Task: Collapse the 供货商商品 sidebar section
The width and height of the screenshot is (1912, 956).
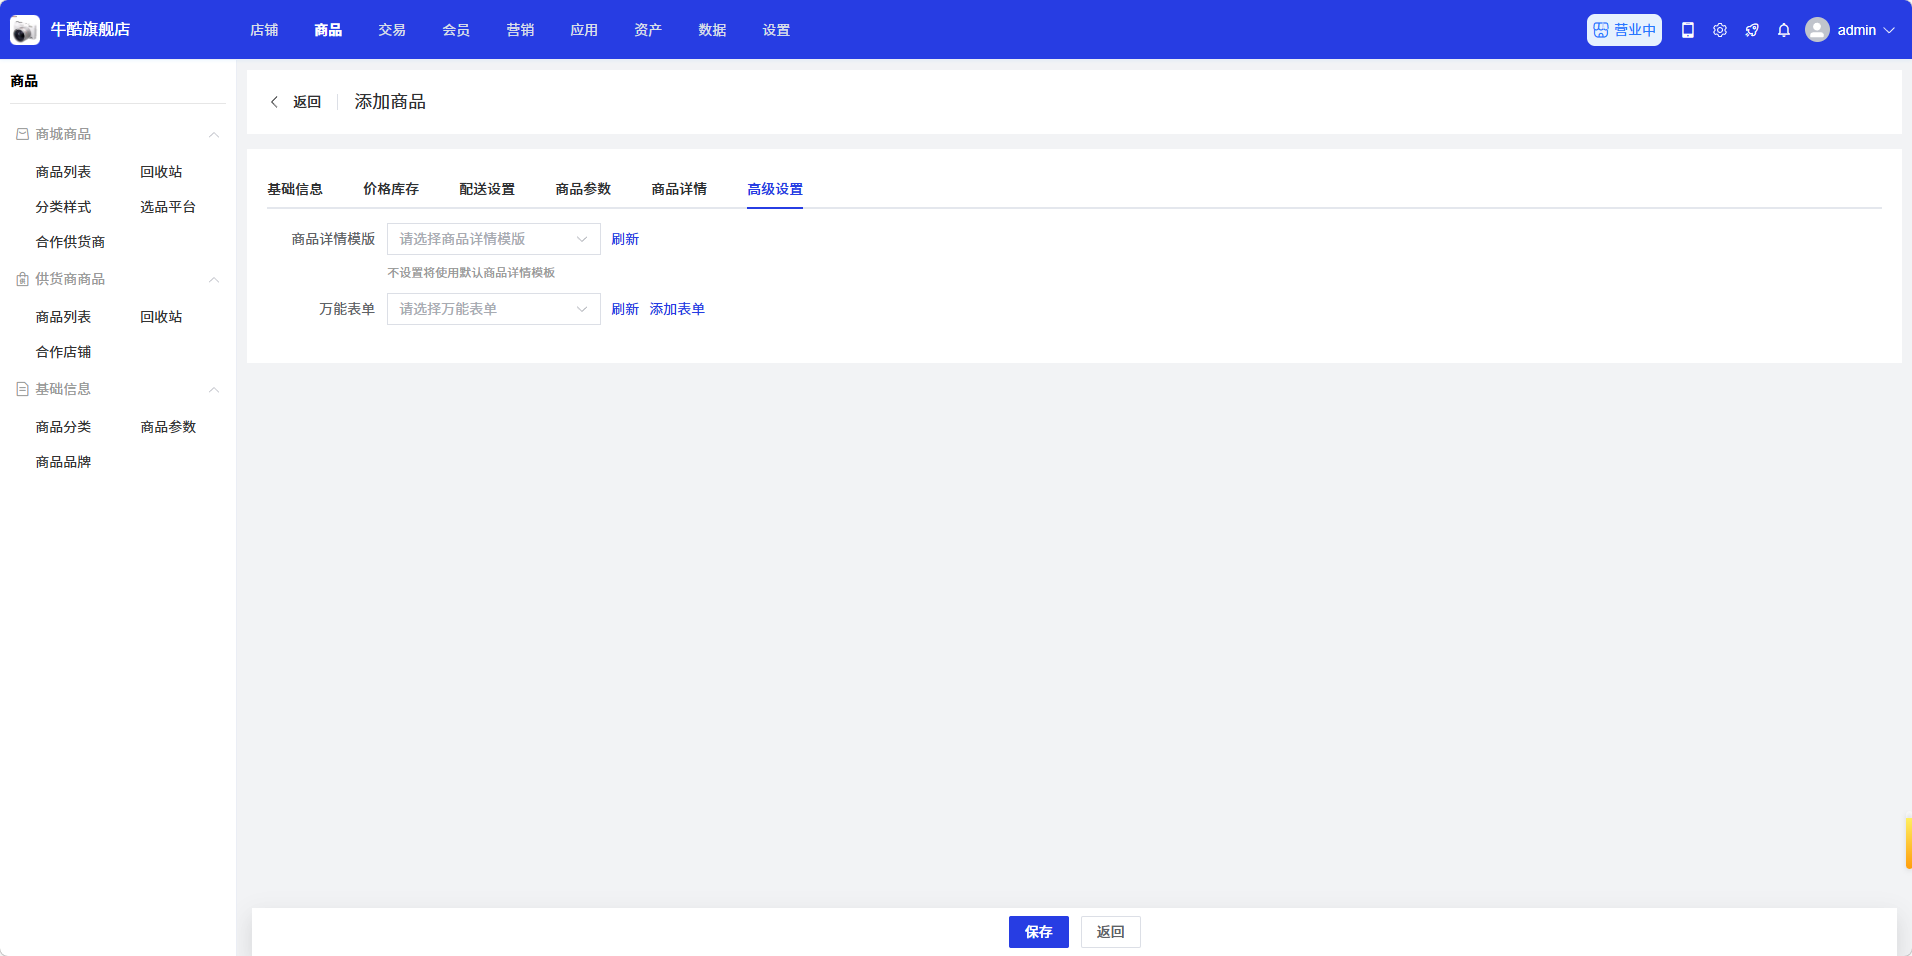Action: (x=213, y=280)
